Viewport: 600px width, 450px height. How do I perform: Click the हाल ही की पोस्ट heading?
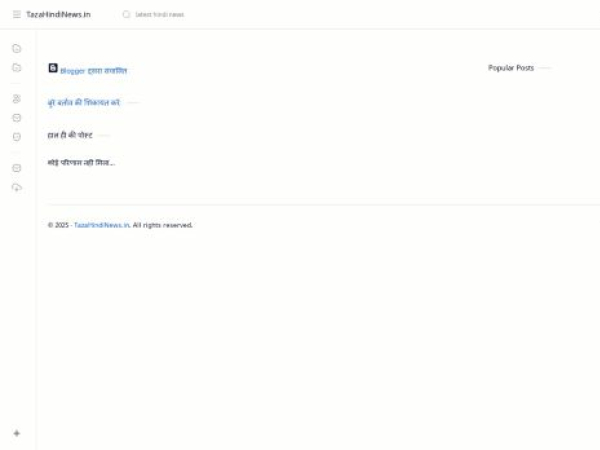coord(70,134)
